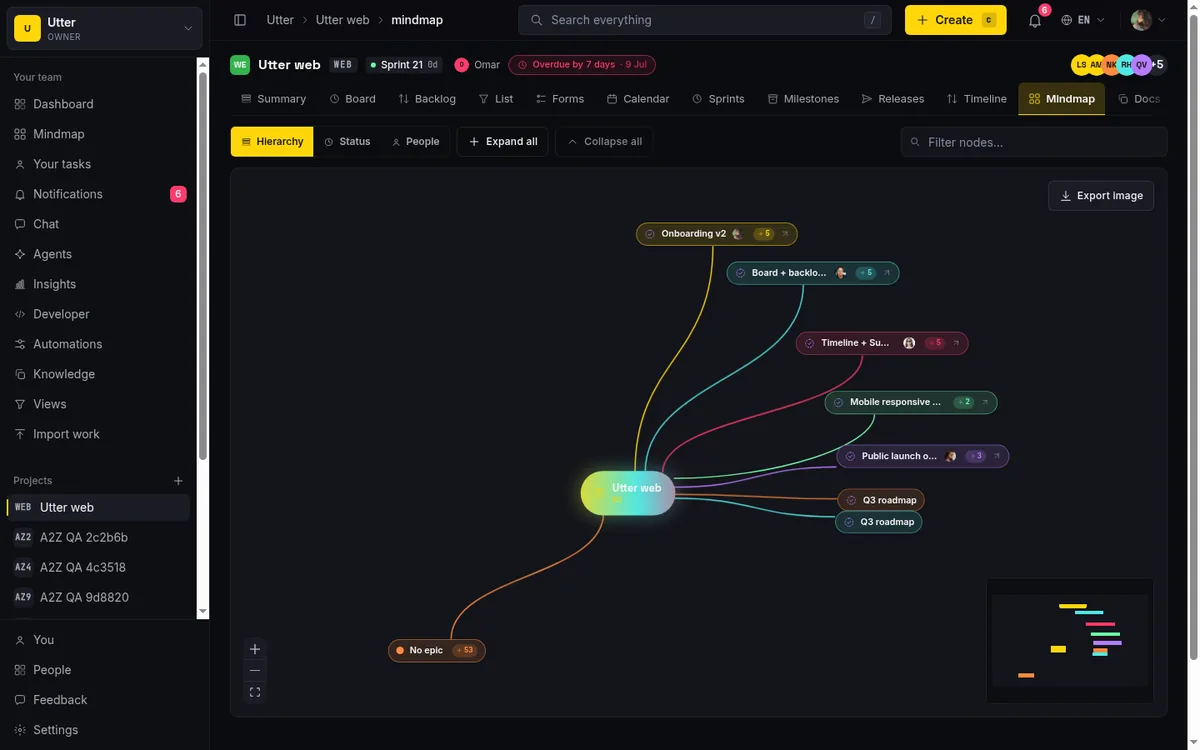Open Board + backlog node arrow icon
The image size is (1200, 750).
point(887,273)
